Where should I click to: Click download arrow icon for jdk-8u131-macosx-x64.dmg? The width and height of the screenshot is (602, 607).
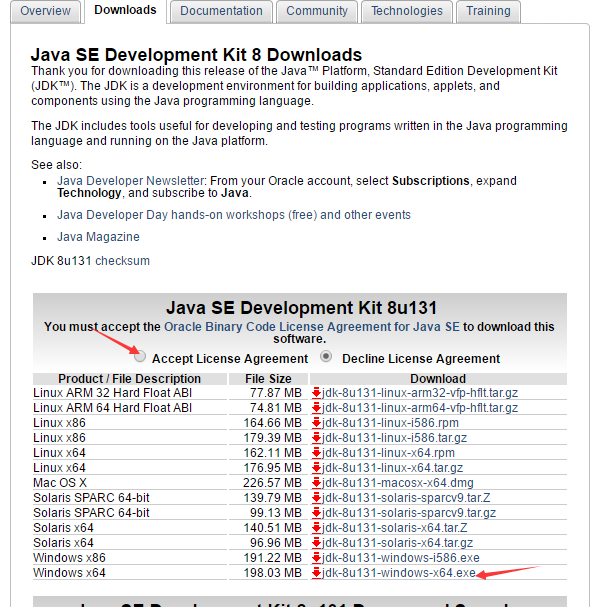click(316, 483)
